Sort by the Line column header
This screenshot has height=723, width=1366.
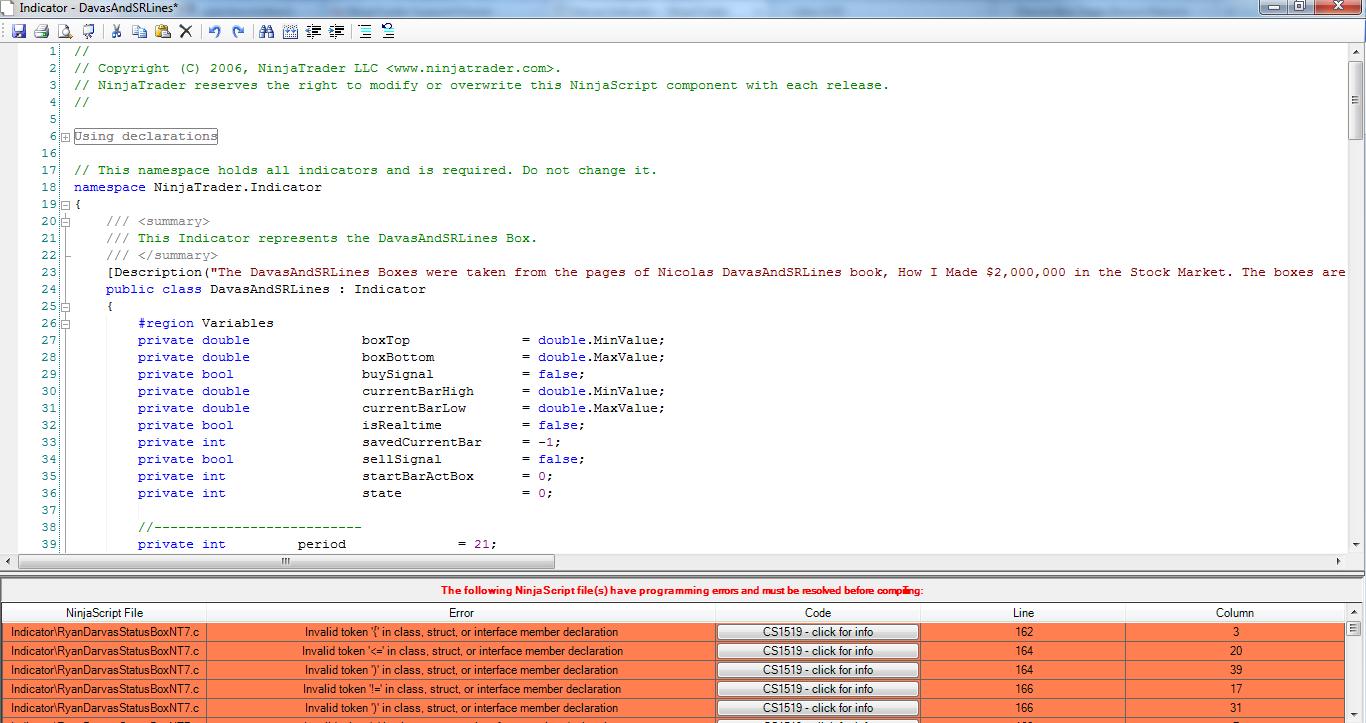(x=1023, y=613)
